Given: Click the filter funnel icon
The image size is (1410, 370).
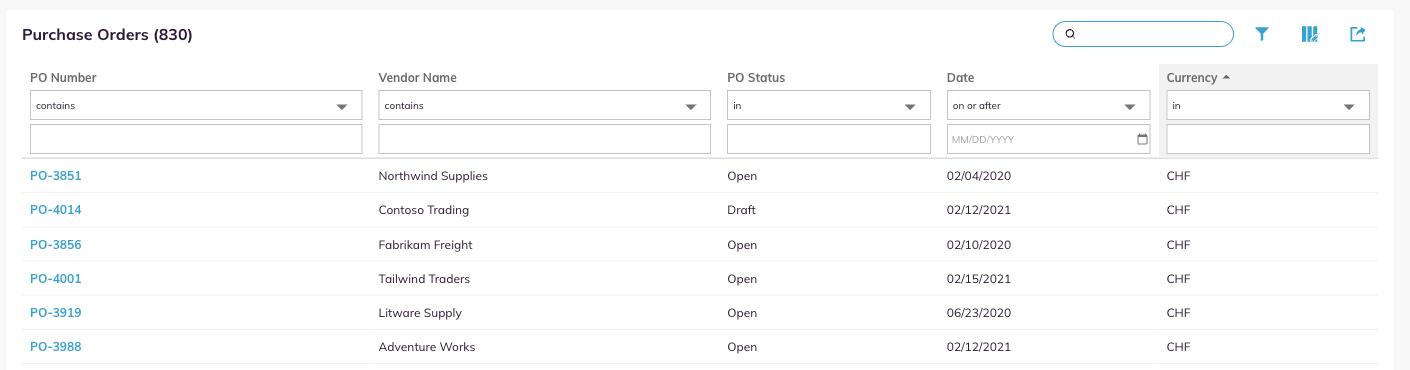Looking at the screenshot, I should [1262, 34].
